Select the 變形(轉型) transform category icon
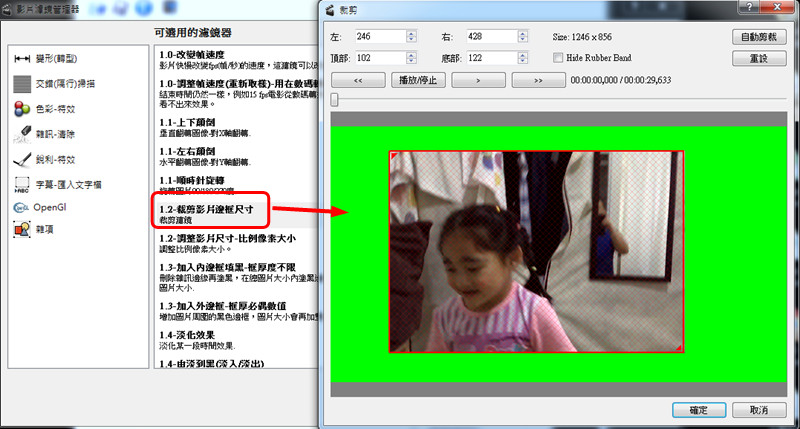Image resolution: width=800 pixels, height=429 pixels. click(22, 59)
